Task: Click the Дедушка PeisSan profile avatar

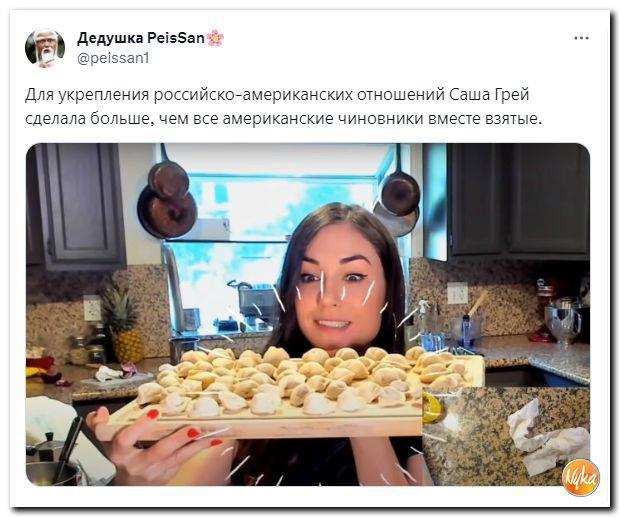Action: (x=45, y=48)
